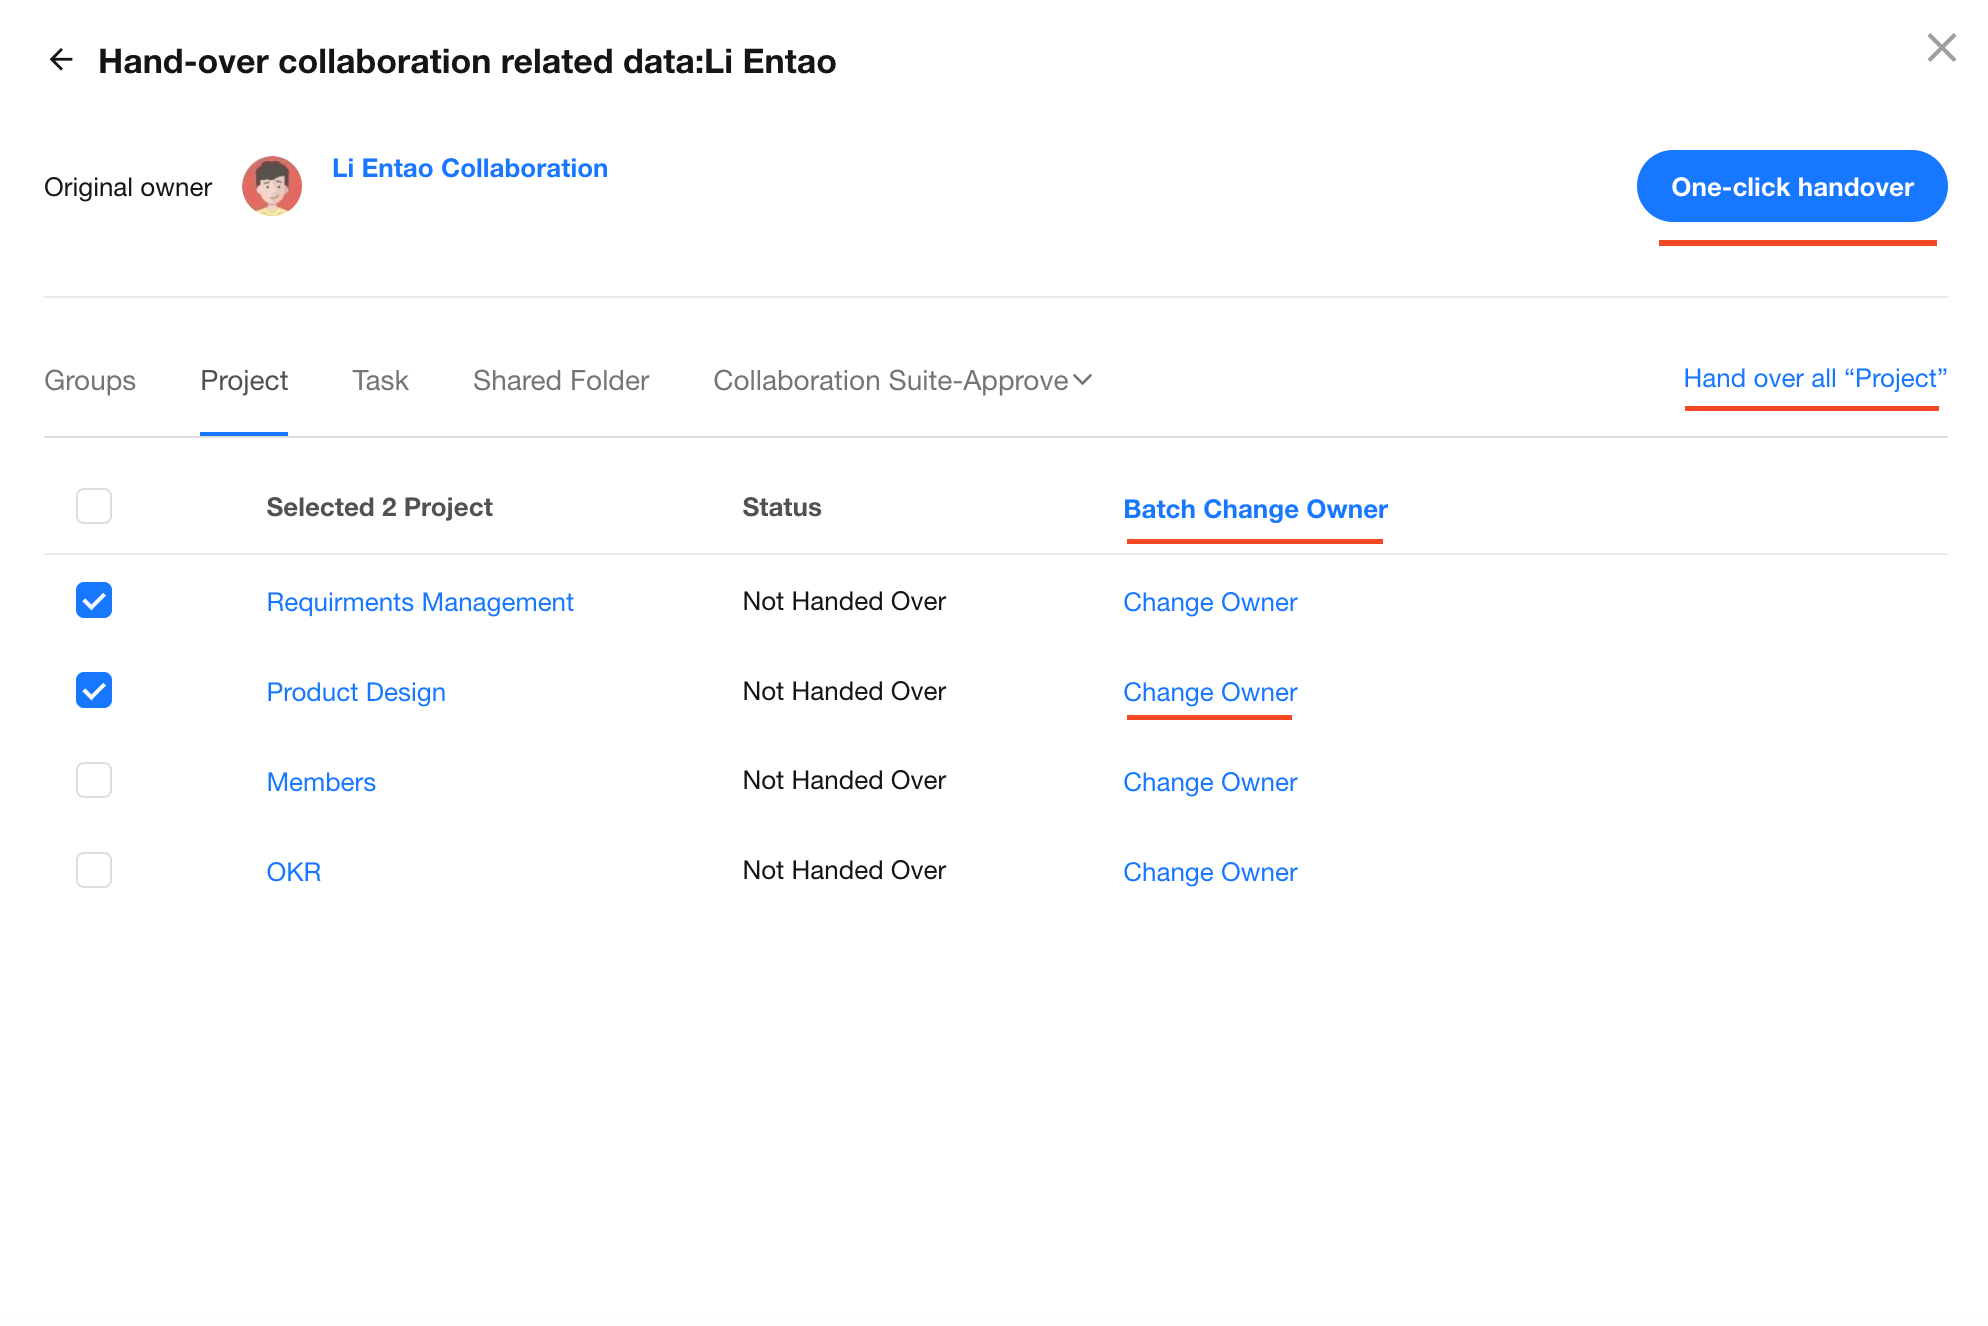1988x1326 pixels.
Task: Change Owner for OKR project
Action: [1210, 872]
